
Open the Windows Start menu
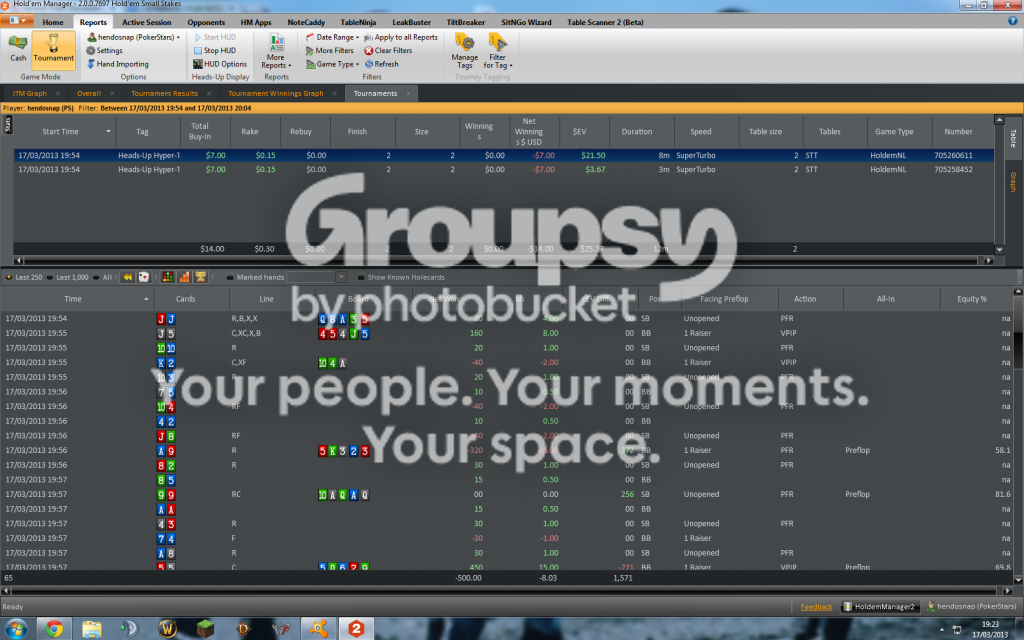(16, 629)
